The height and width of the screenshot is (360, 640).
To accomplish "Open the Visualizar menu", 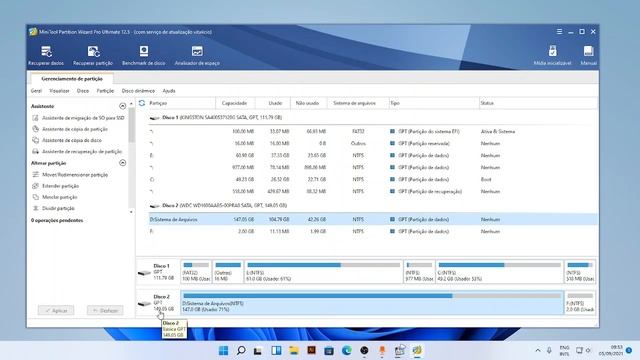I will [x=59, y=91].
